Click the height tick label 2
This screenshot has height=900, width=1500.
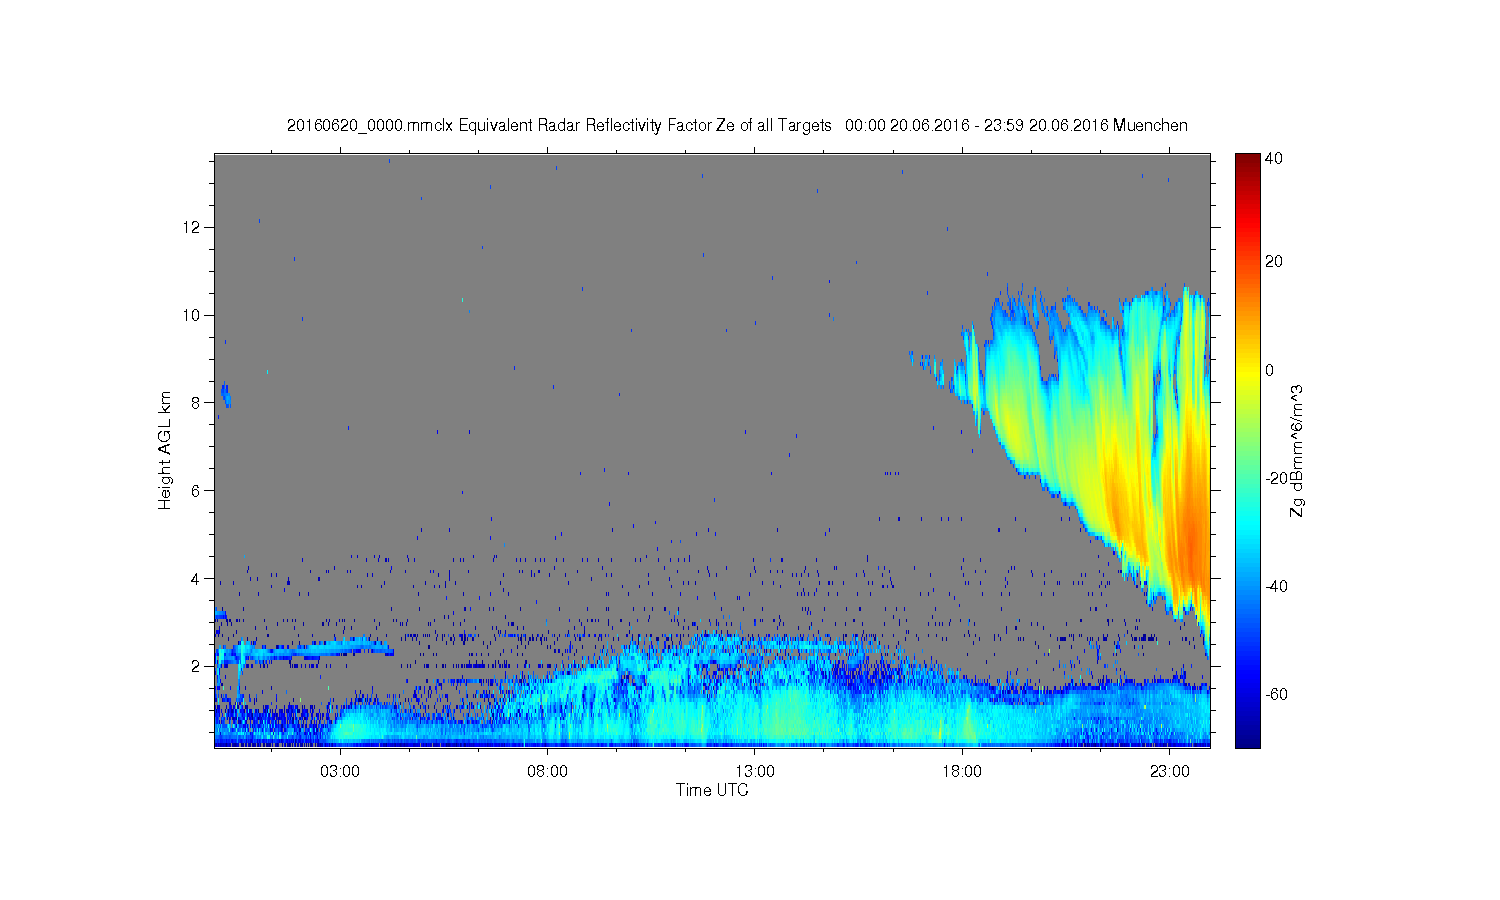197,666
